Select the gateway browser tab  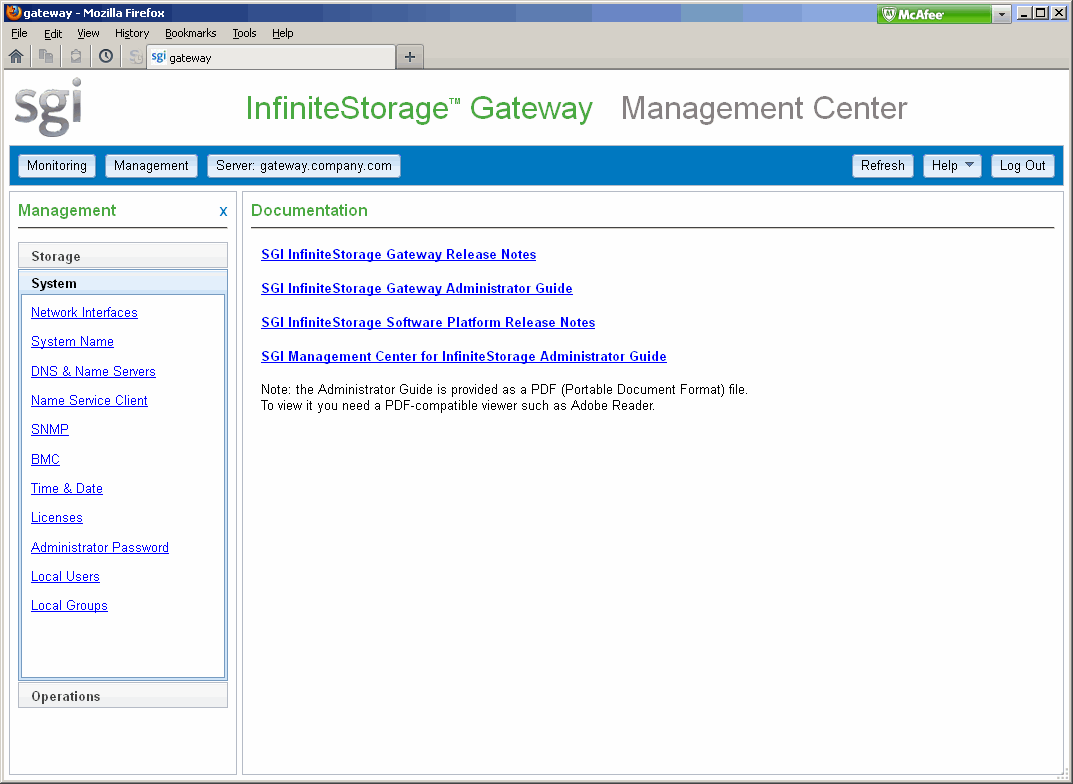coord(271,57)
